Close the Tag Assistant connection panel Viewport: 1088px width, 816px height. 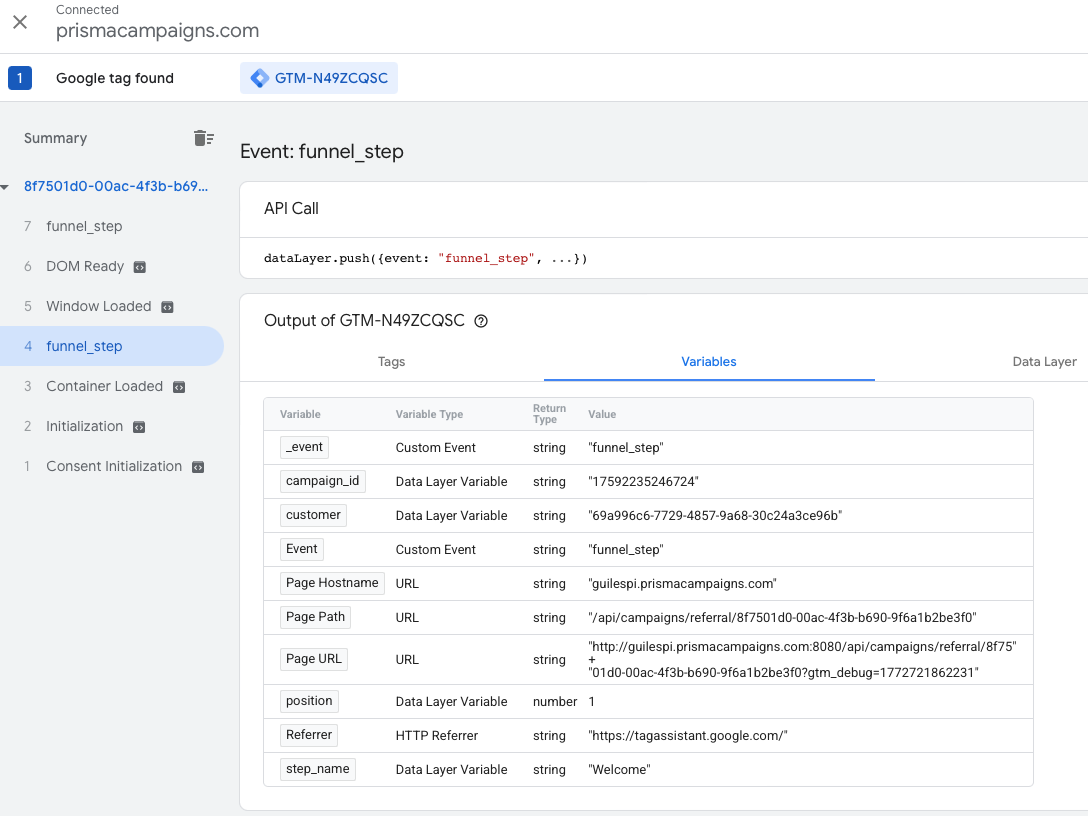(19, 22)
